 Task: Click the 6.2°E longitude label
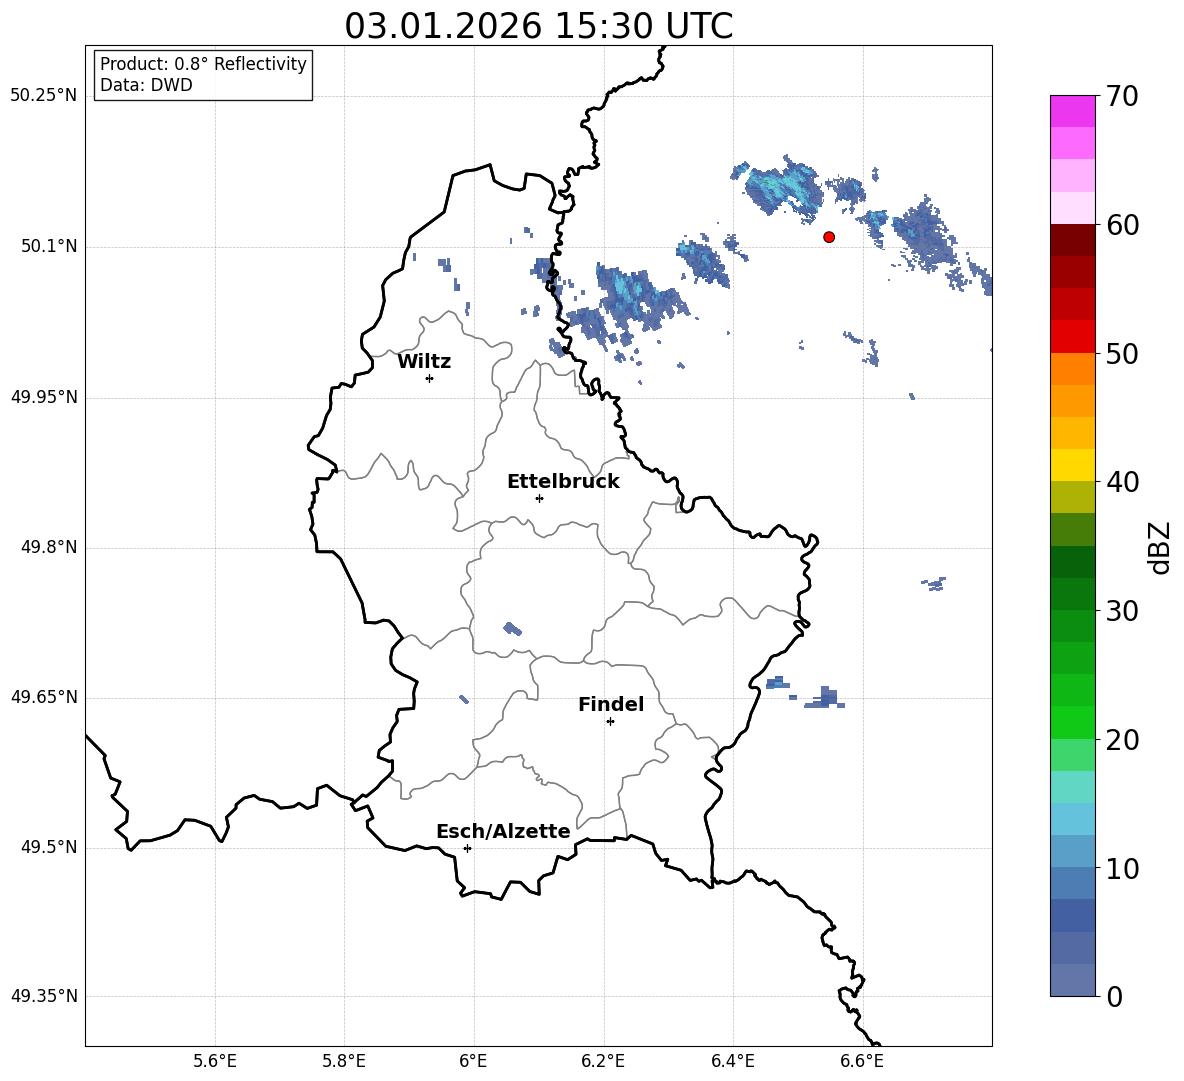click(x=603, y=1061)
